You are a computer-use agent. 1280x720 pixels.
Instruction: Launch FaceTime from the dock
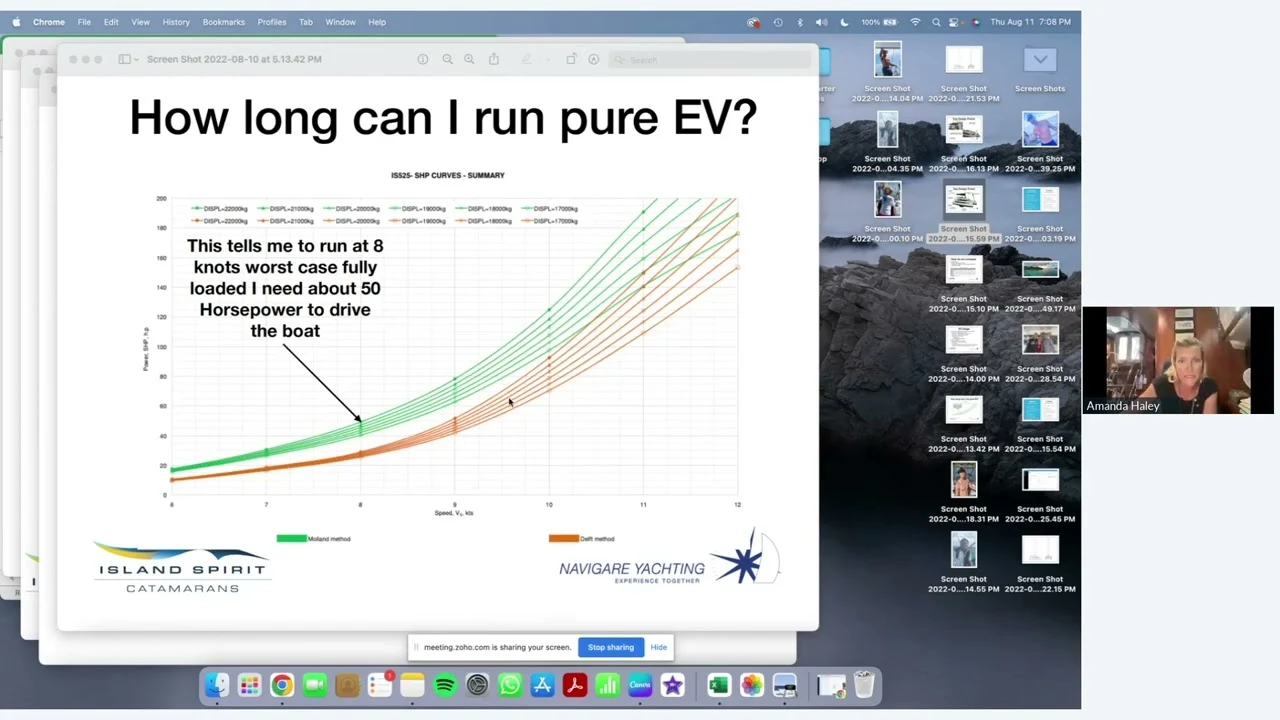(314, 685)
